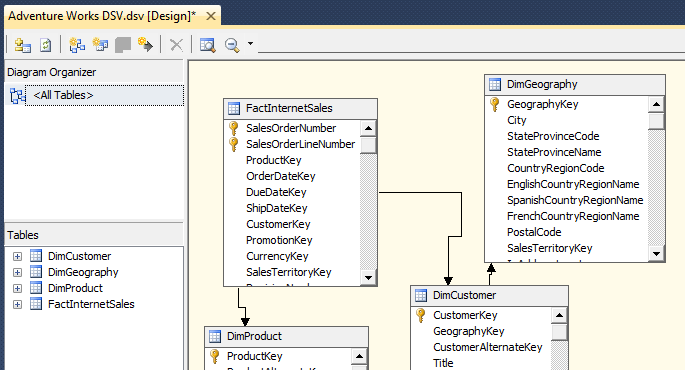Select the CustomerAlternateKey column
Screen dimensions: 685x370
[488, 347]
